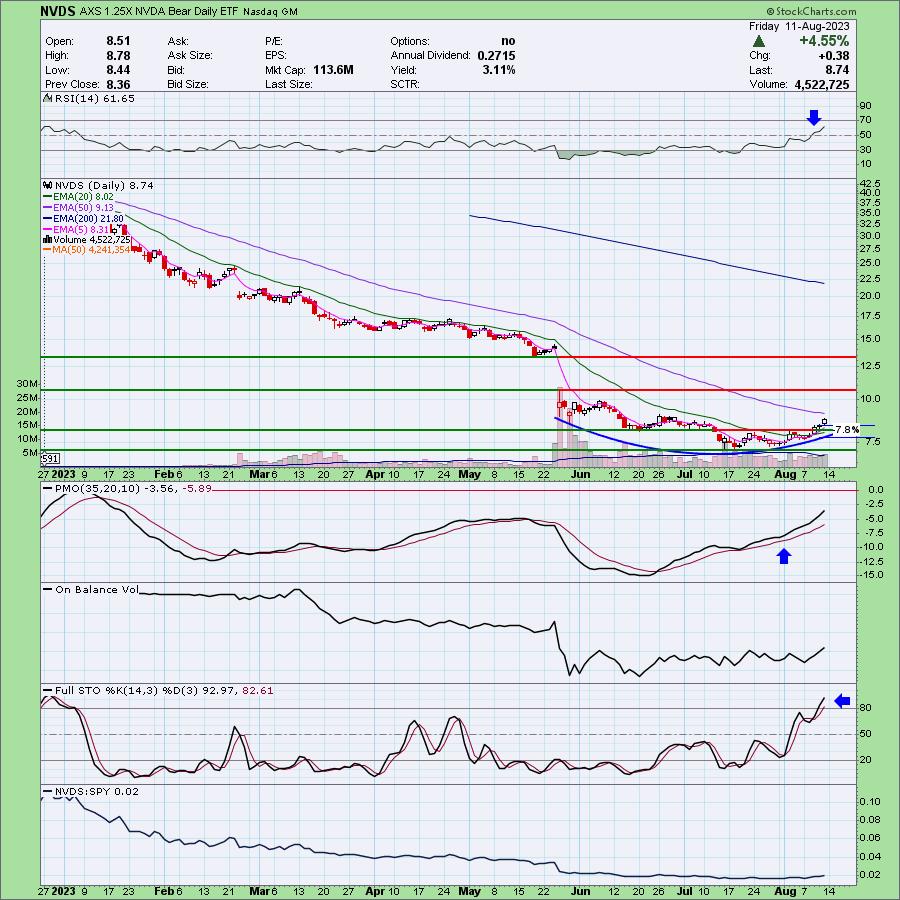Open the StockCharts.com copyright link
This screenshot has height=900, width=900.
pyautogui.click(x=812, y=11)
